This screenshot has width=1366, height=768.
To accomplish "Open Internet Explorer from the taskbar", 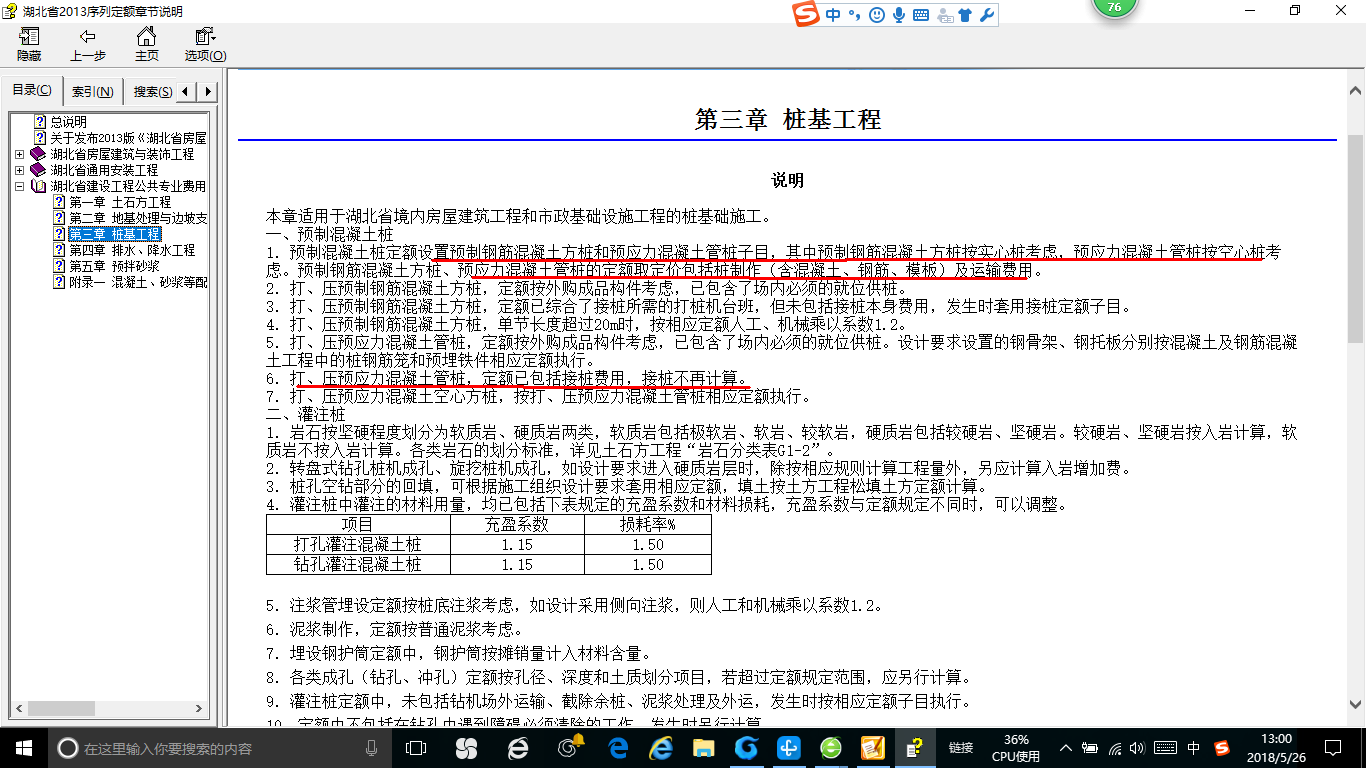I will (661, 748).
